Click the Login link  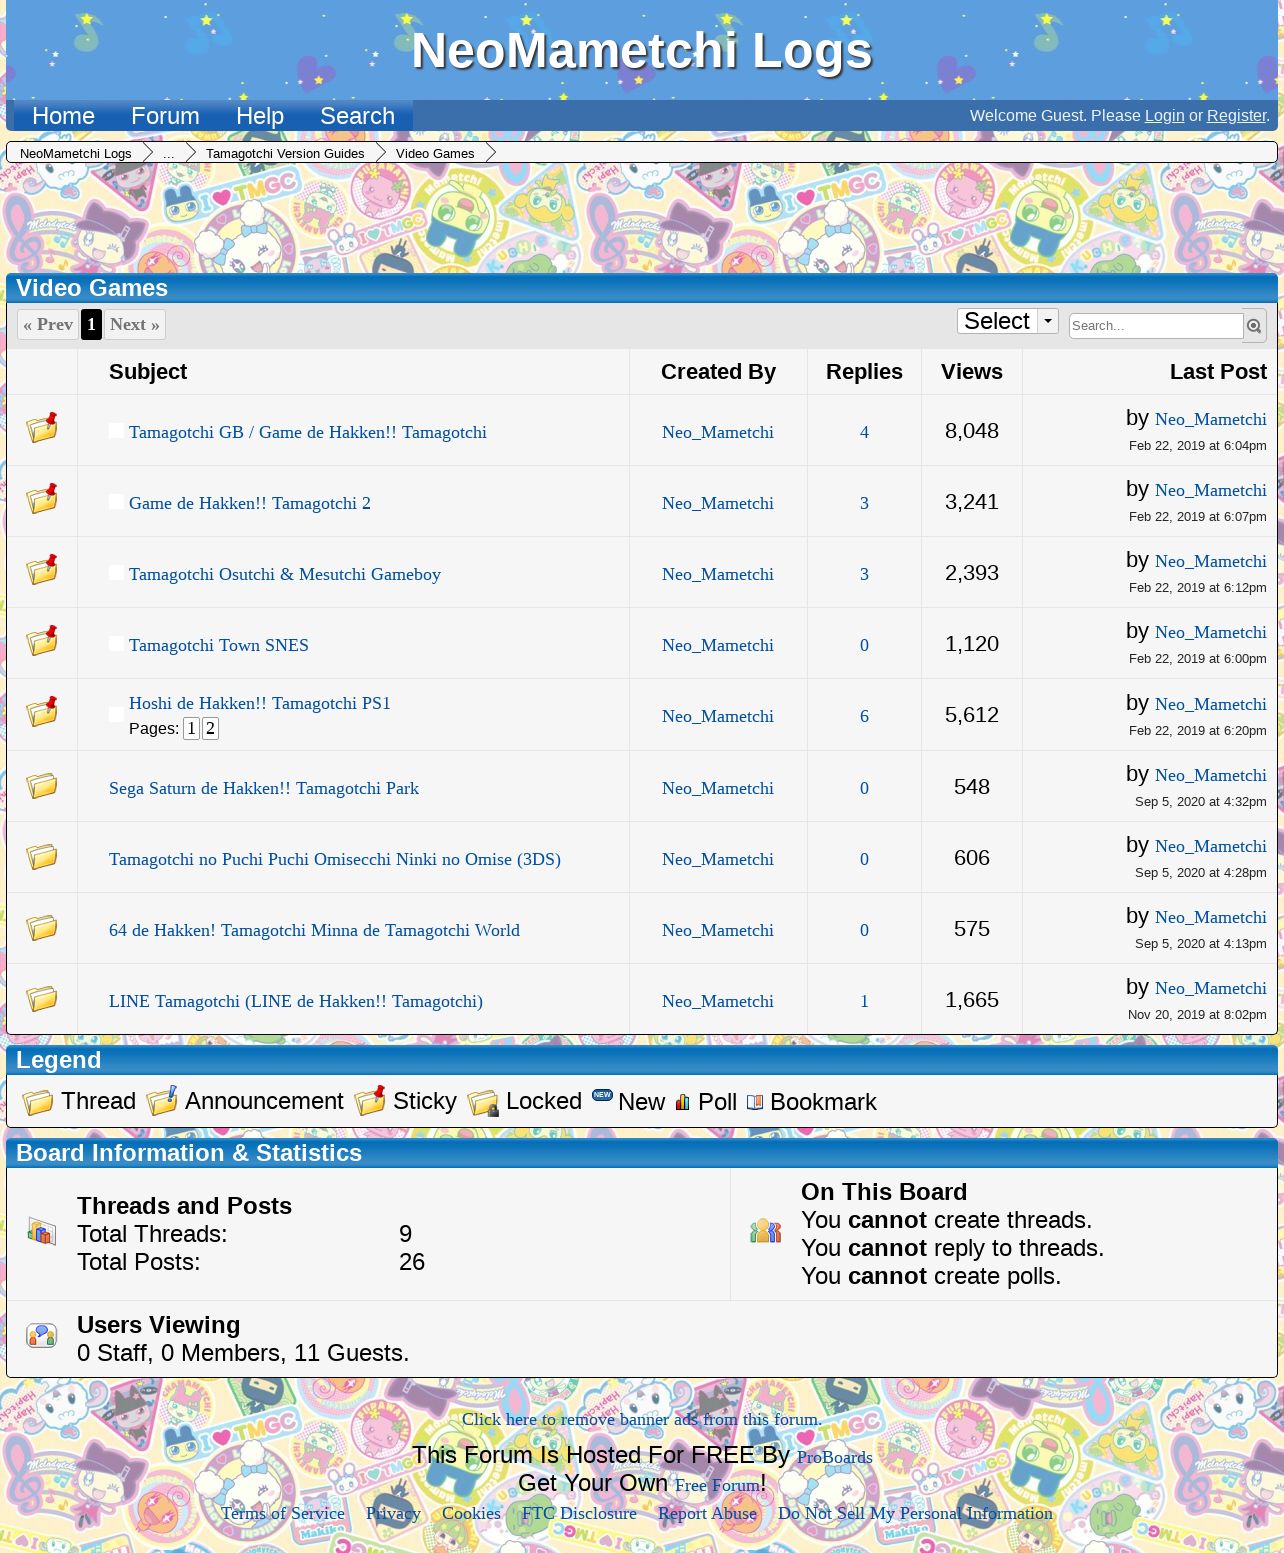coord(1164,116)
